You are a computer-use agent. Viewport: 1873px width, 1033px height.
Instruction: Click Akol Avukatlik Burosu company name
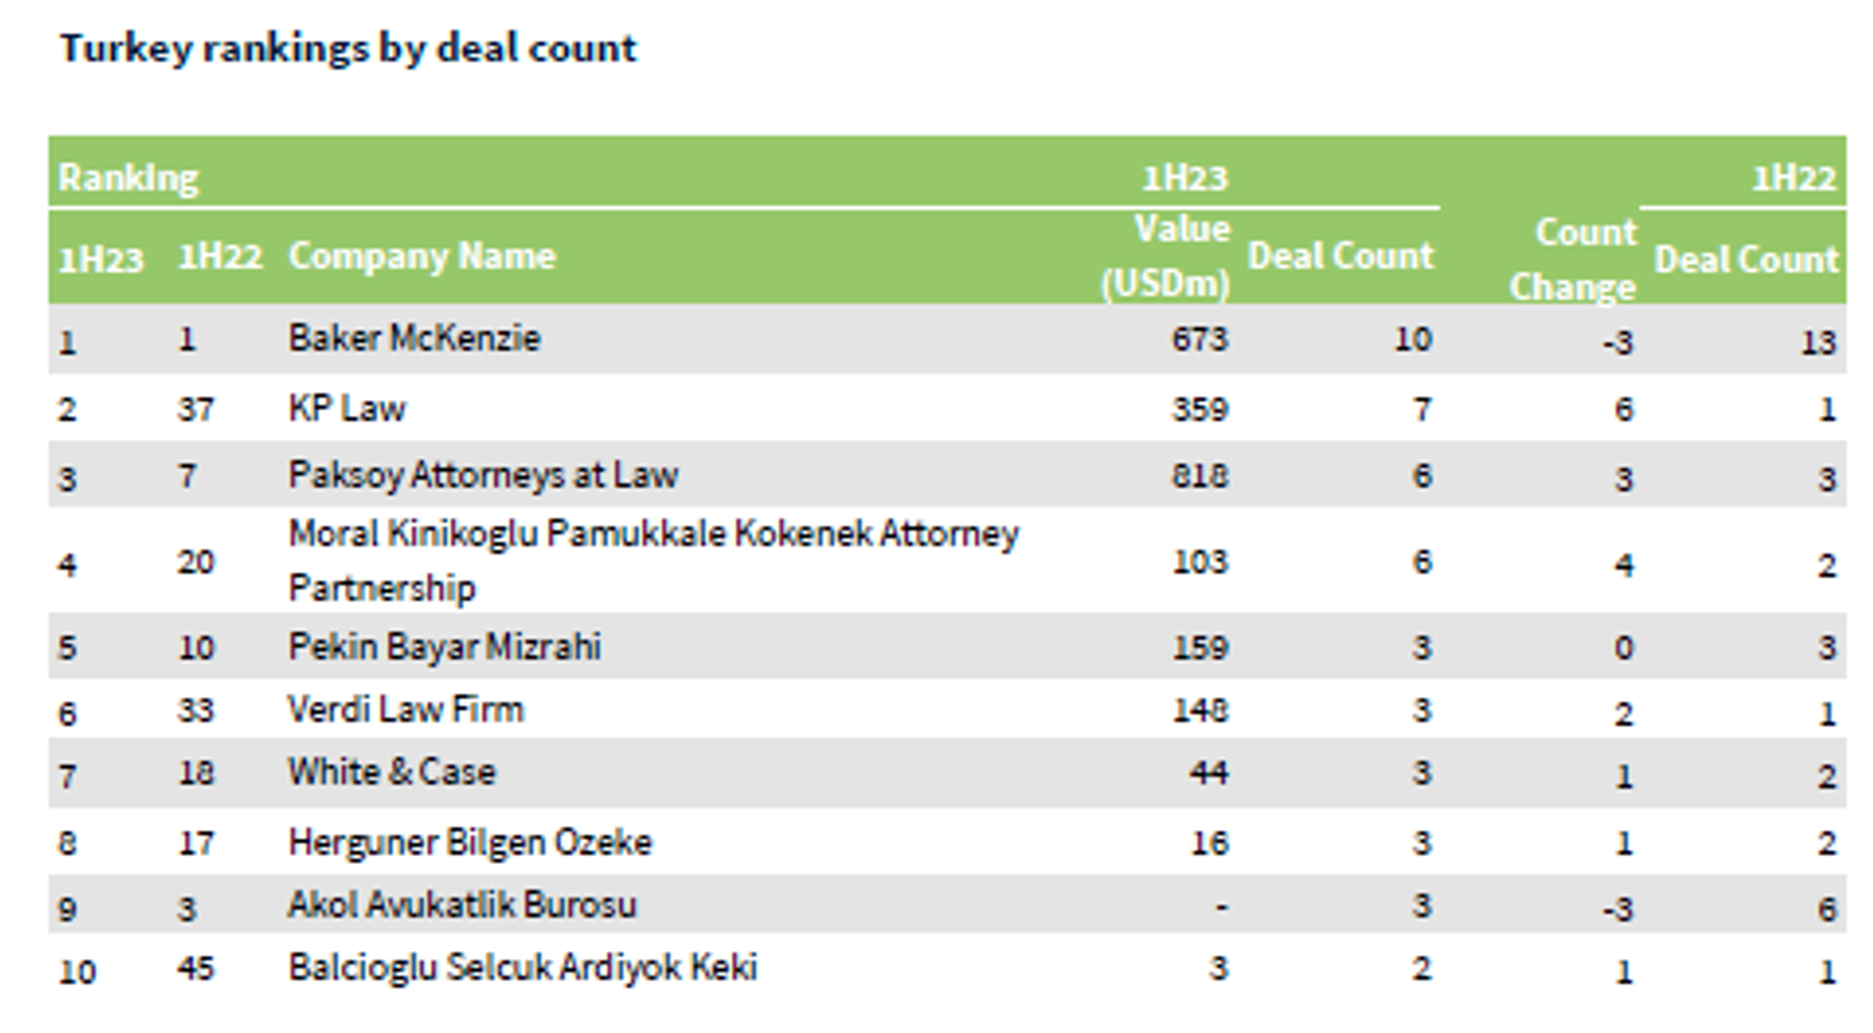point(462,904)
